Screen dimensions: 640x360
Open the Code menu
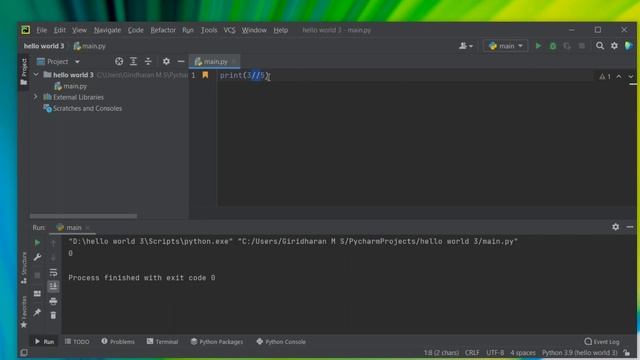tap(136, 30)
